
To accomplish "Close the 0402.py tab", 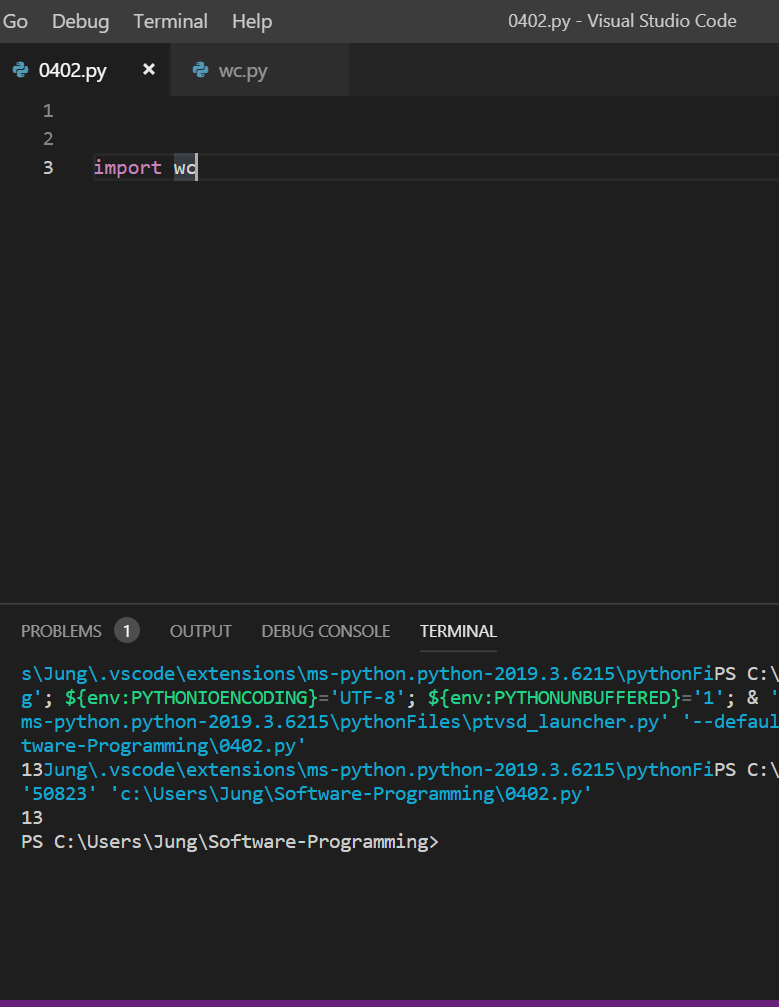I will tap(148, 69).
